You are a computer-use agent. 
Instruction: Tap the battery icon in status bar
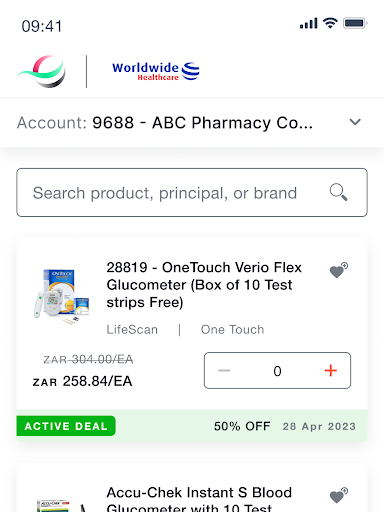click(355, 23)
